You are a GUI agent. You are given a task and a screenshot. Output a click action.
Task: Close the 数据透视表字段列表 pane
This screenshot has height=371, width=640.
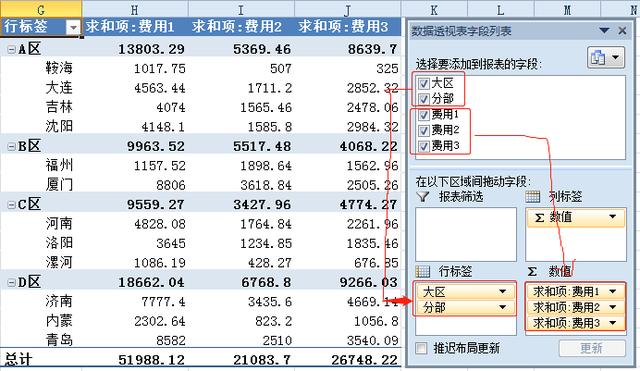[x=622, y=31]
